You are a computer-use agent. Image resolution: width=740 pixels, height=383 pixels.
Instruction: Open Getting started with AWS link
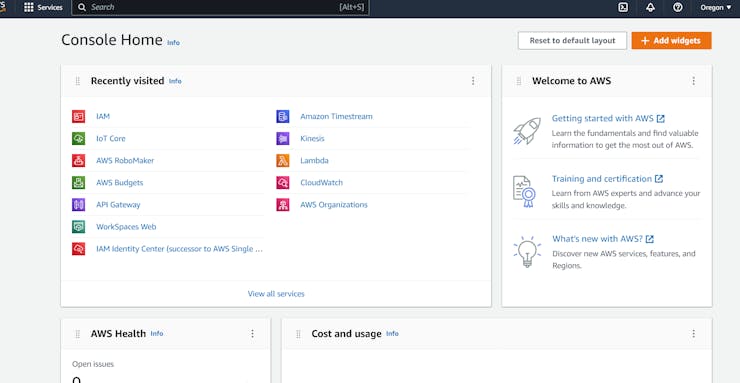608,118
